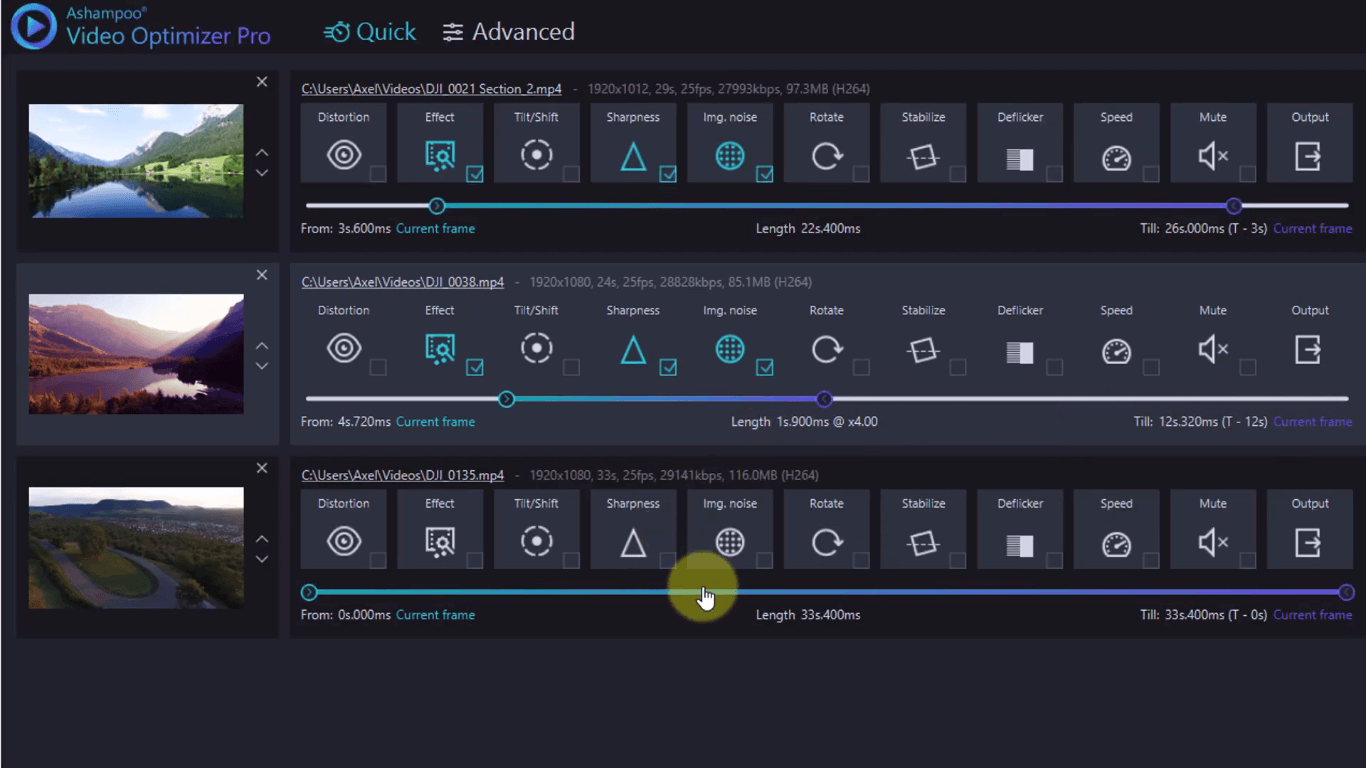Disable Sharpness checkbox for DJI_0038.mp4
The height and width of the screenshot is (768, 1366).
pos(668,367)
